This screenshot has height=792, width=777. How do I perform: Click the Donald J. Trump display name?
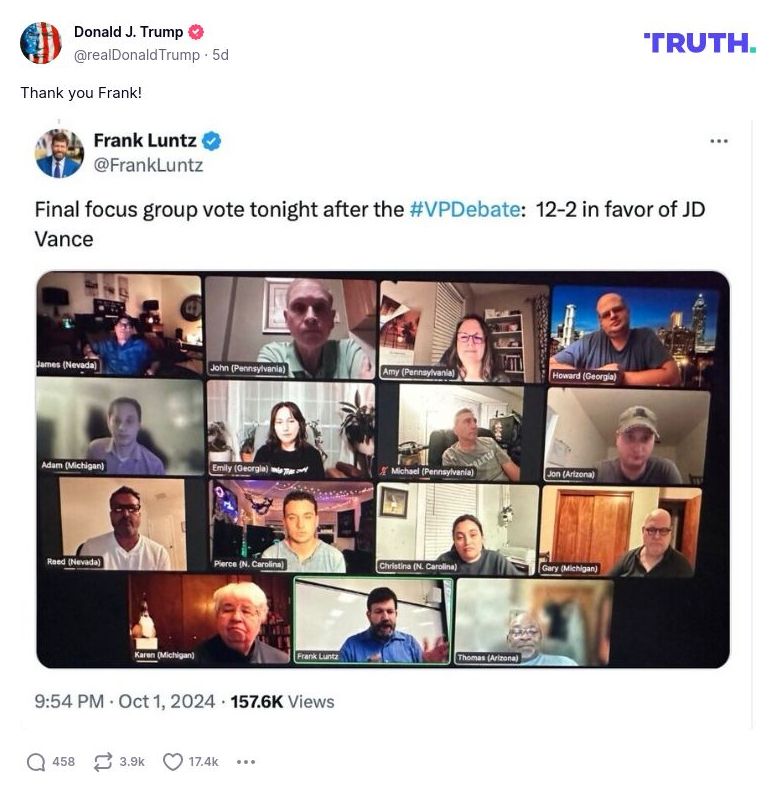tap(128, 32)
